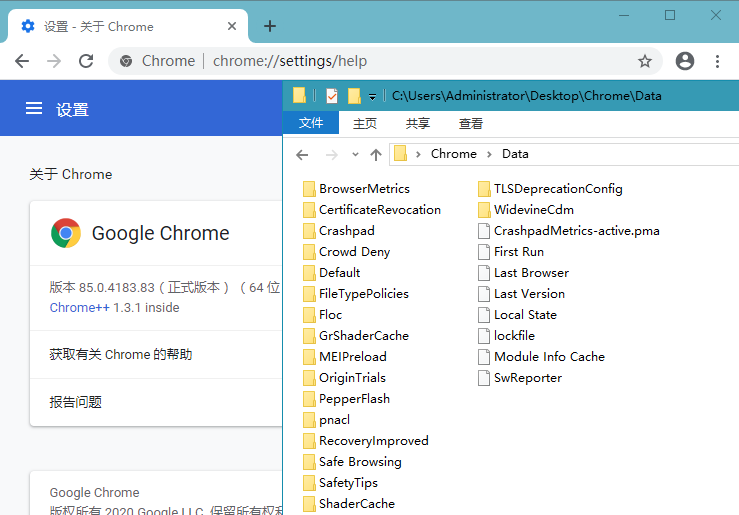Image resolution: width=739 pixels, height=515 pixels.
Task: Select the SafetyTips folder
Action: tap(341, 483)
